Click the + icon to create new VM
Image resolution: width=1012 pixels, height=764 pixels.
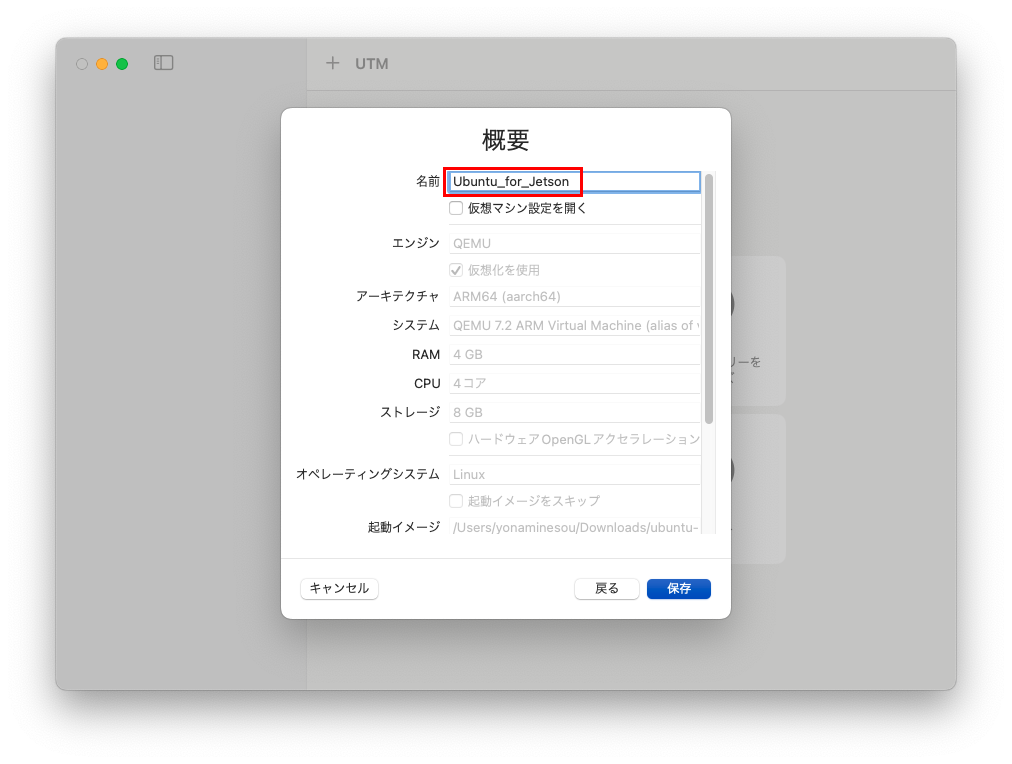(332, 63)
